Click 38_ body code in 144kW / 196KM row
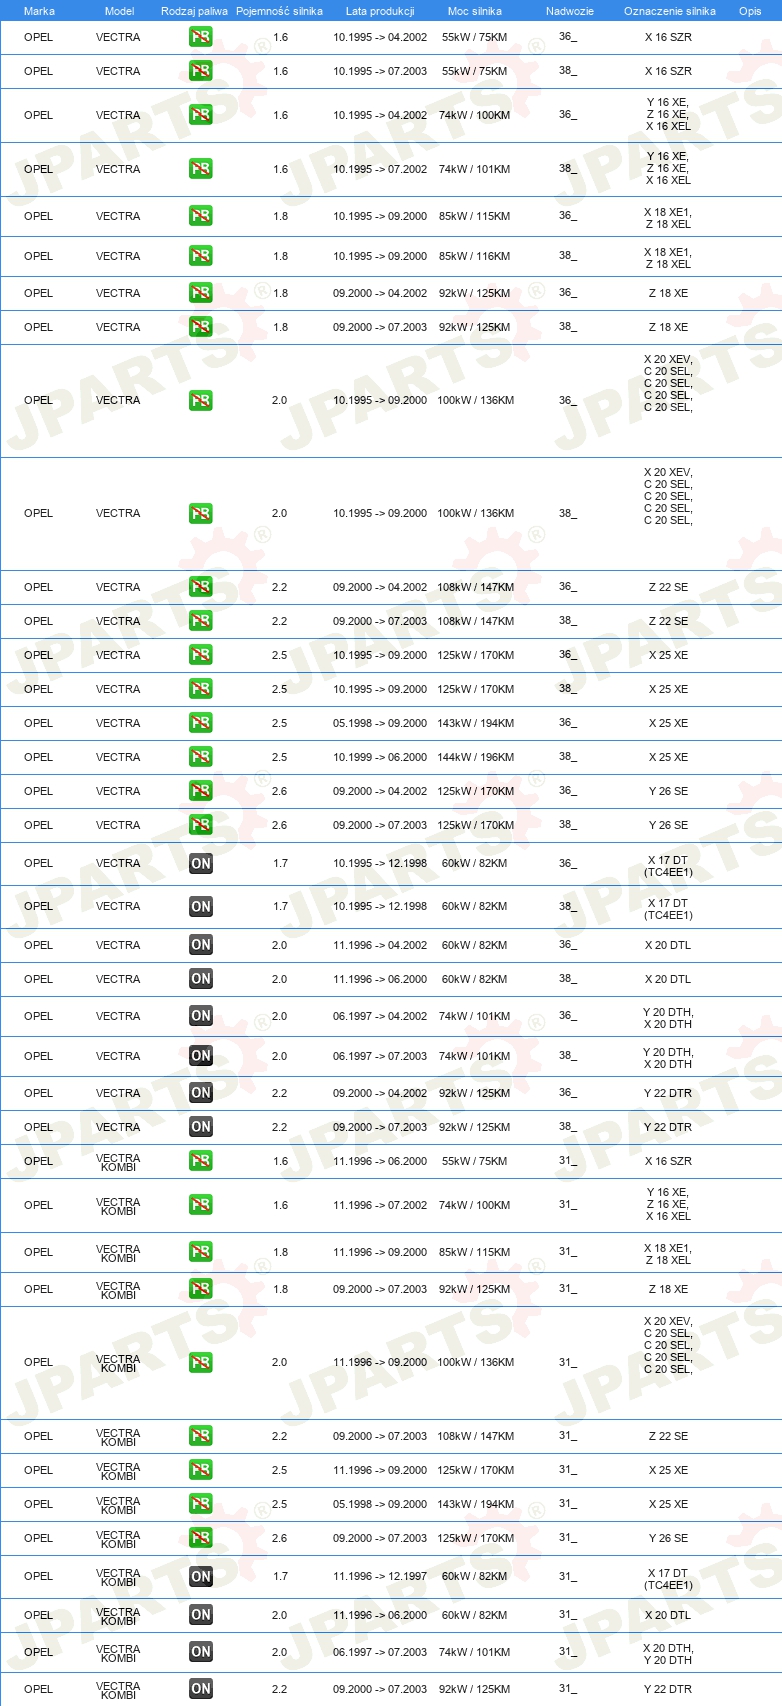 pos(568,757)
